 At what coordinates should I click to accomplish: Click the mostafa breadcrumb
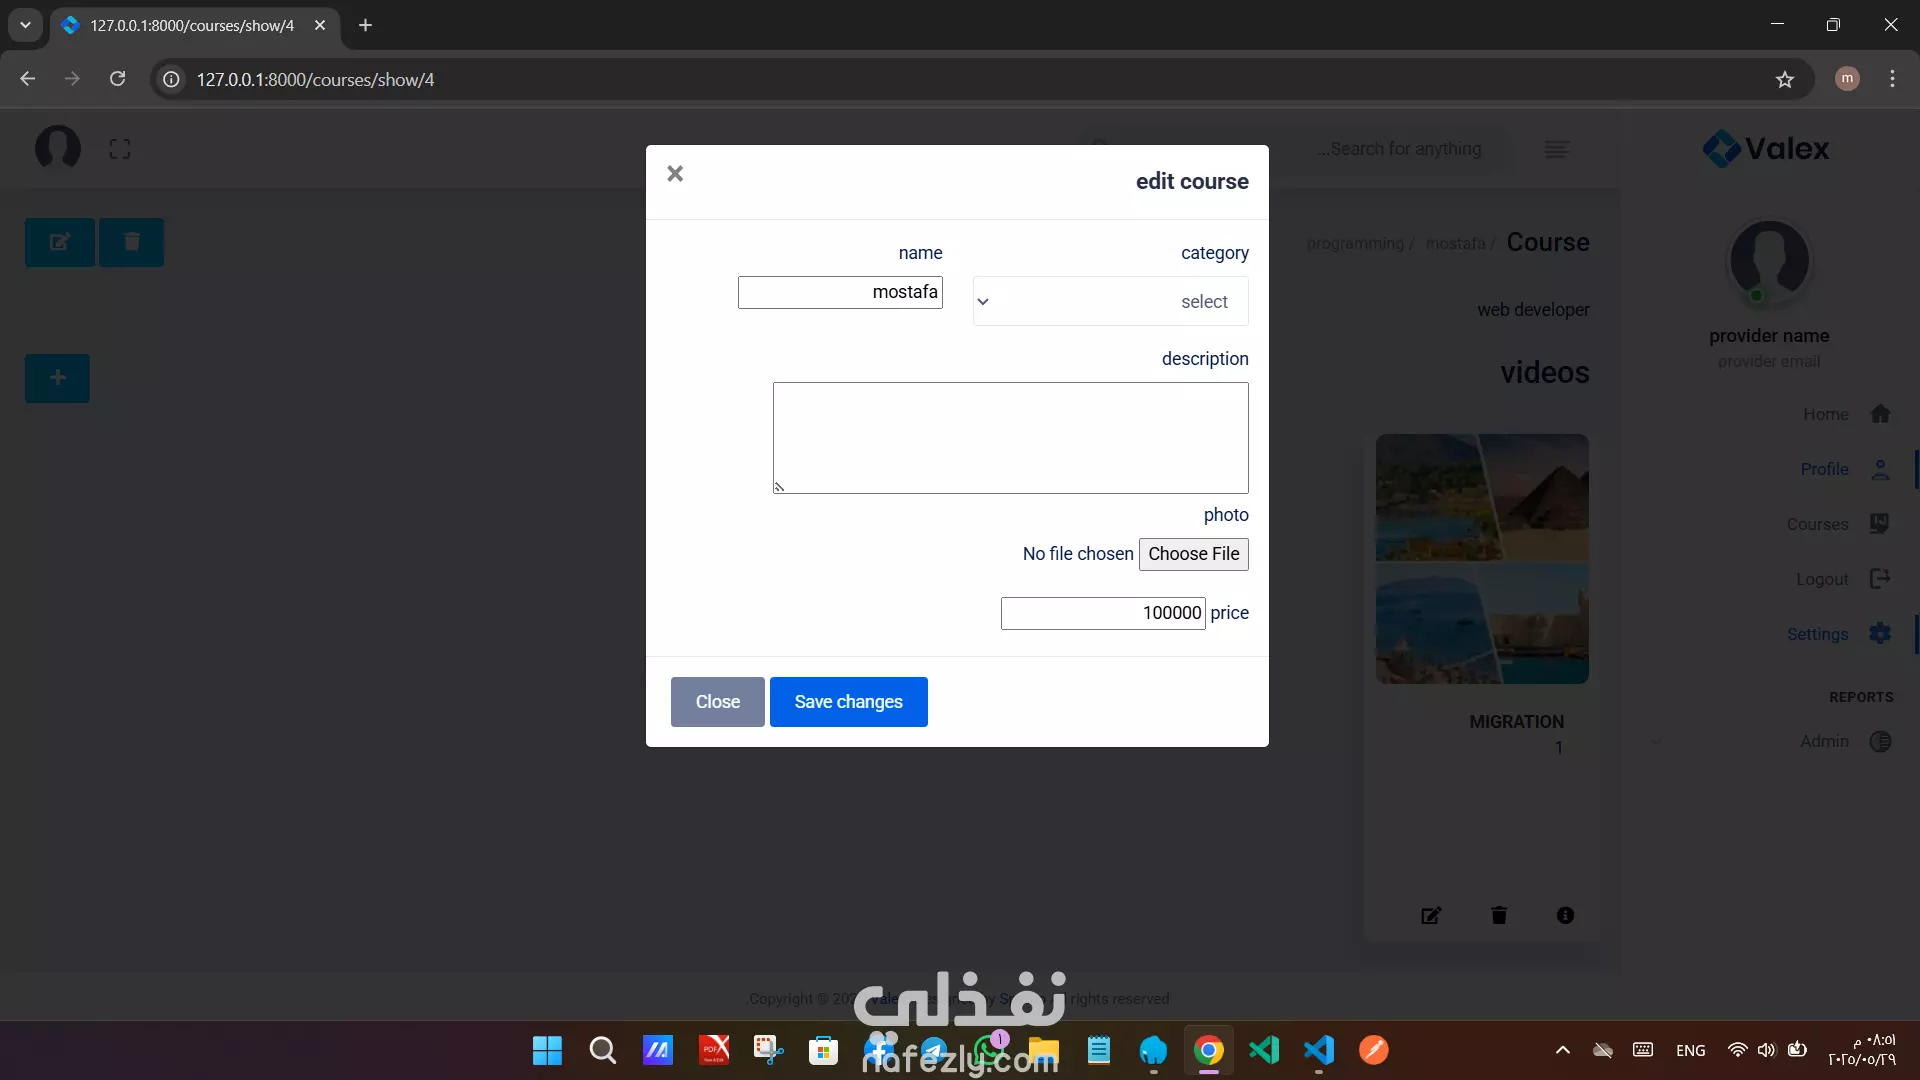[1455, 244]
